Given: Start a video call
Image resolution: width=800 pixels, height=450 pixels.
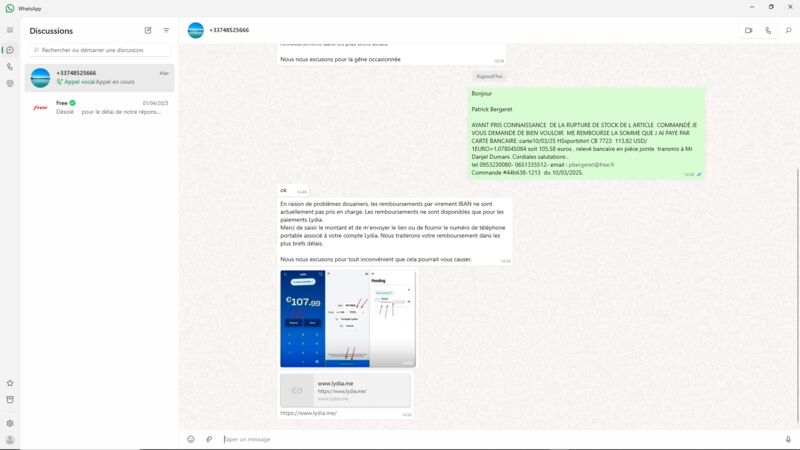Looking at the screenshot, I should coord(748,31).
